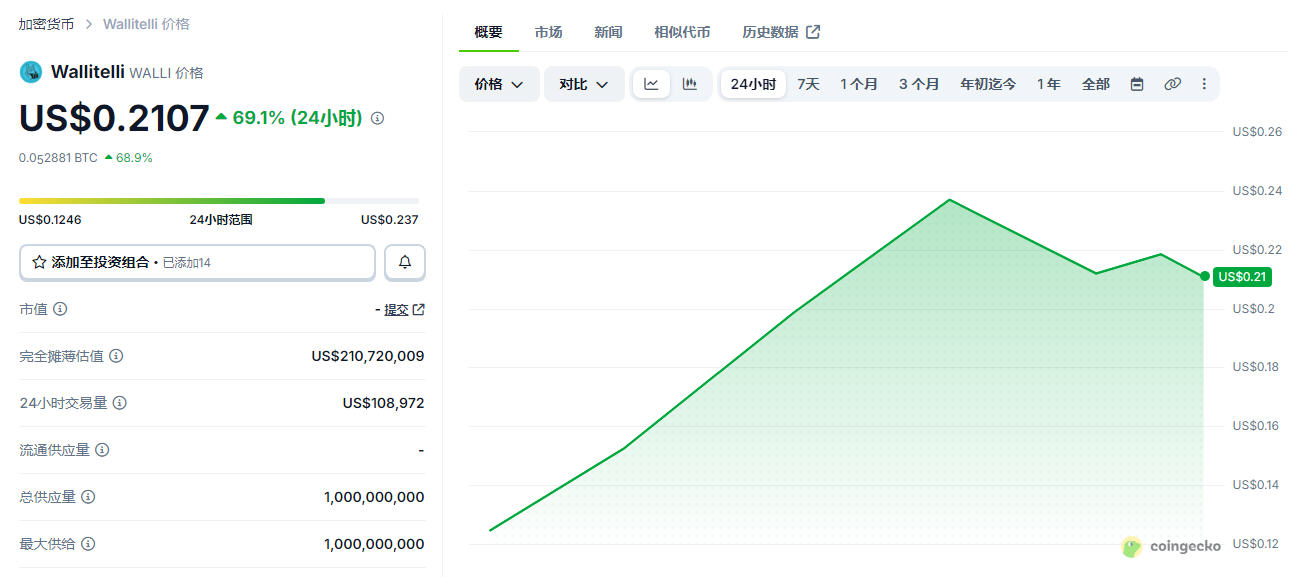Click the US$0.2107 price heading
1295x577 pixels.
(114, 118)
